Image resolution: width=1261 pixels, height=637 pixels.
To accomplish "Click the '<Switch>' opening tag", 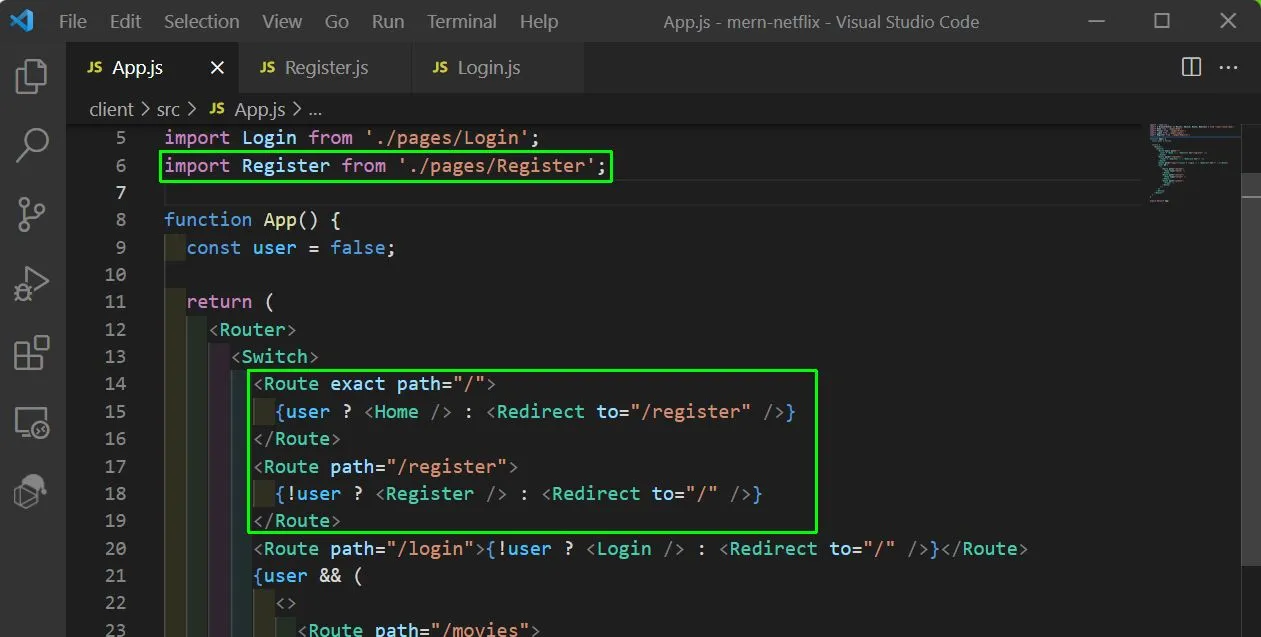I will 275,356.
